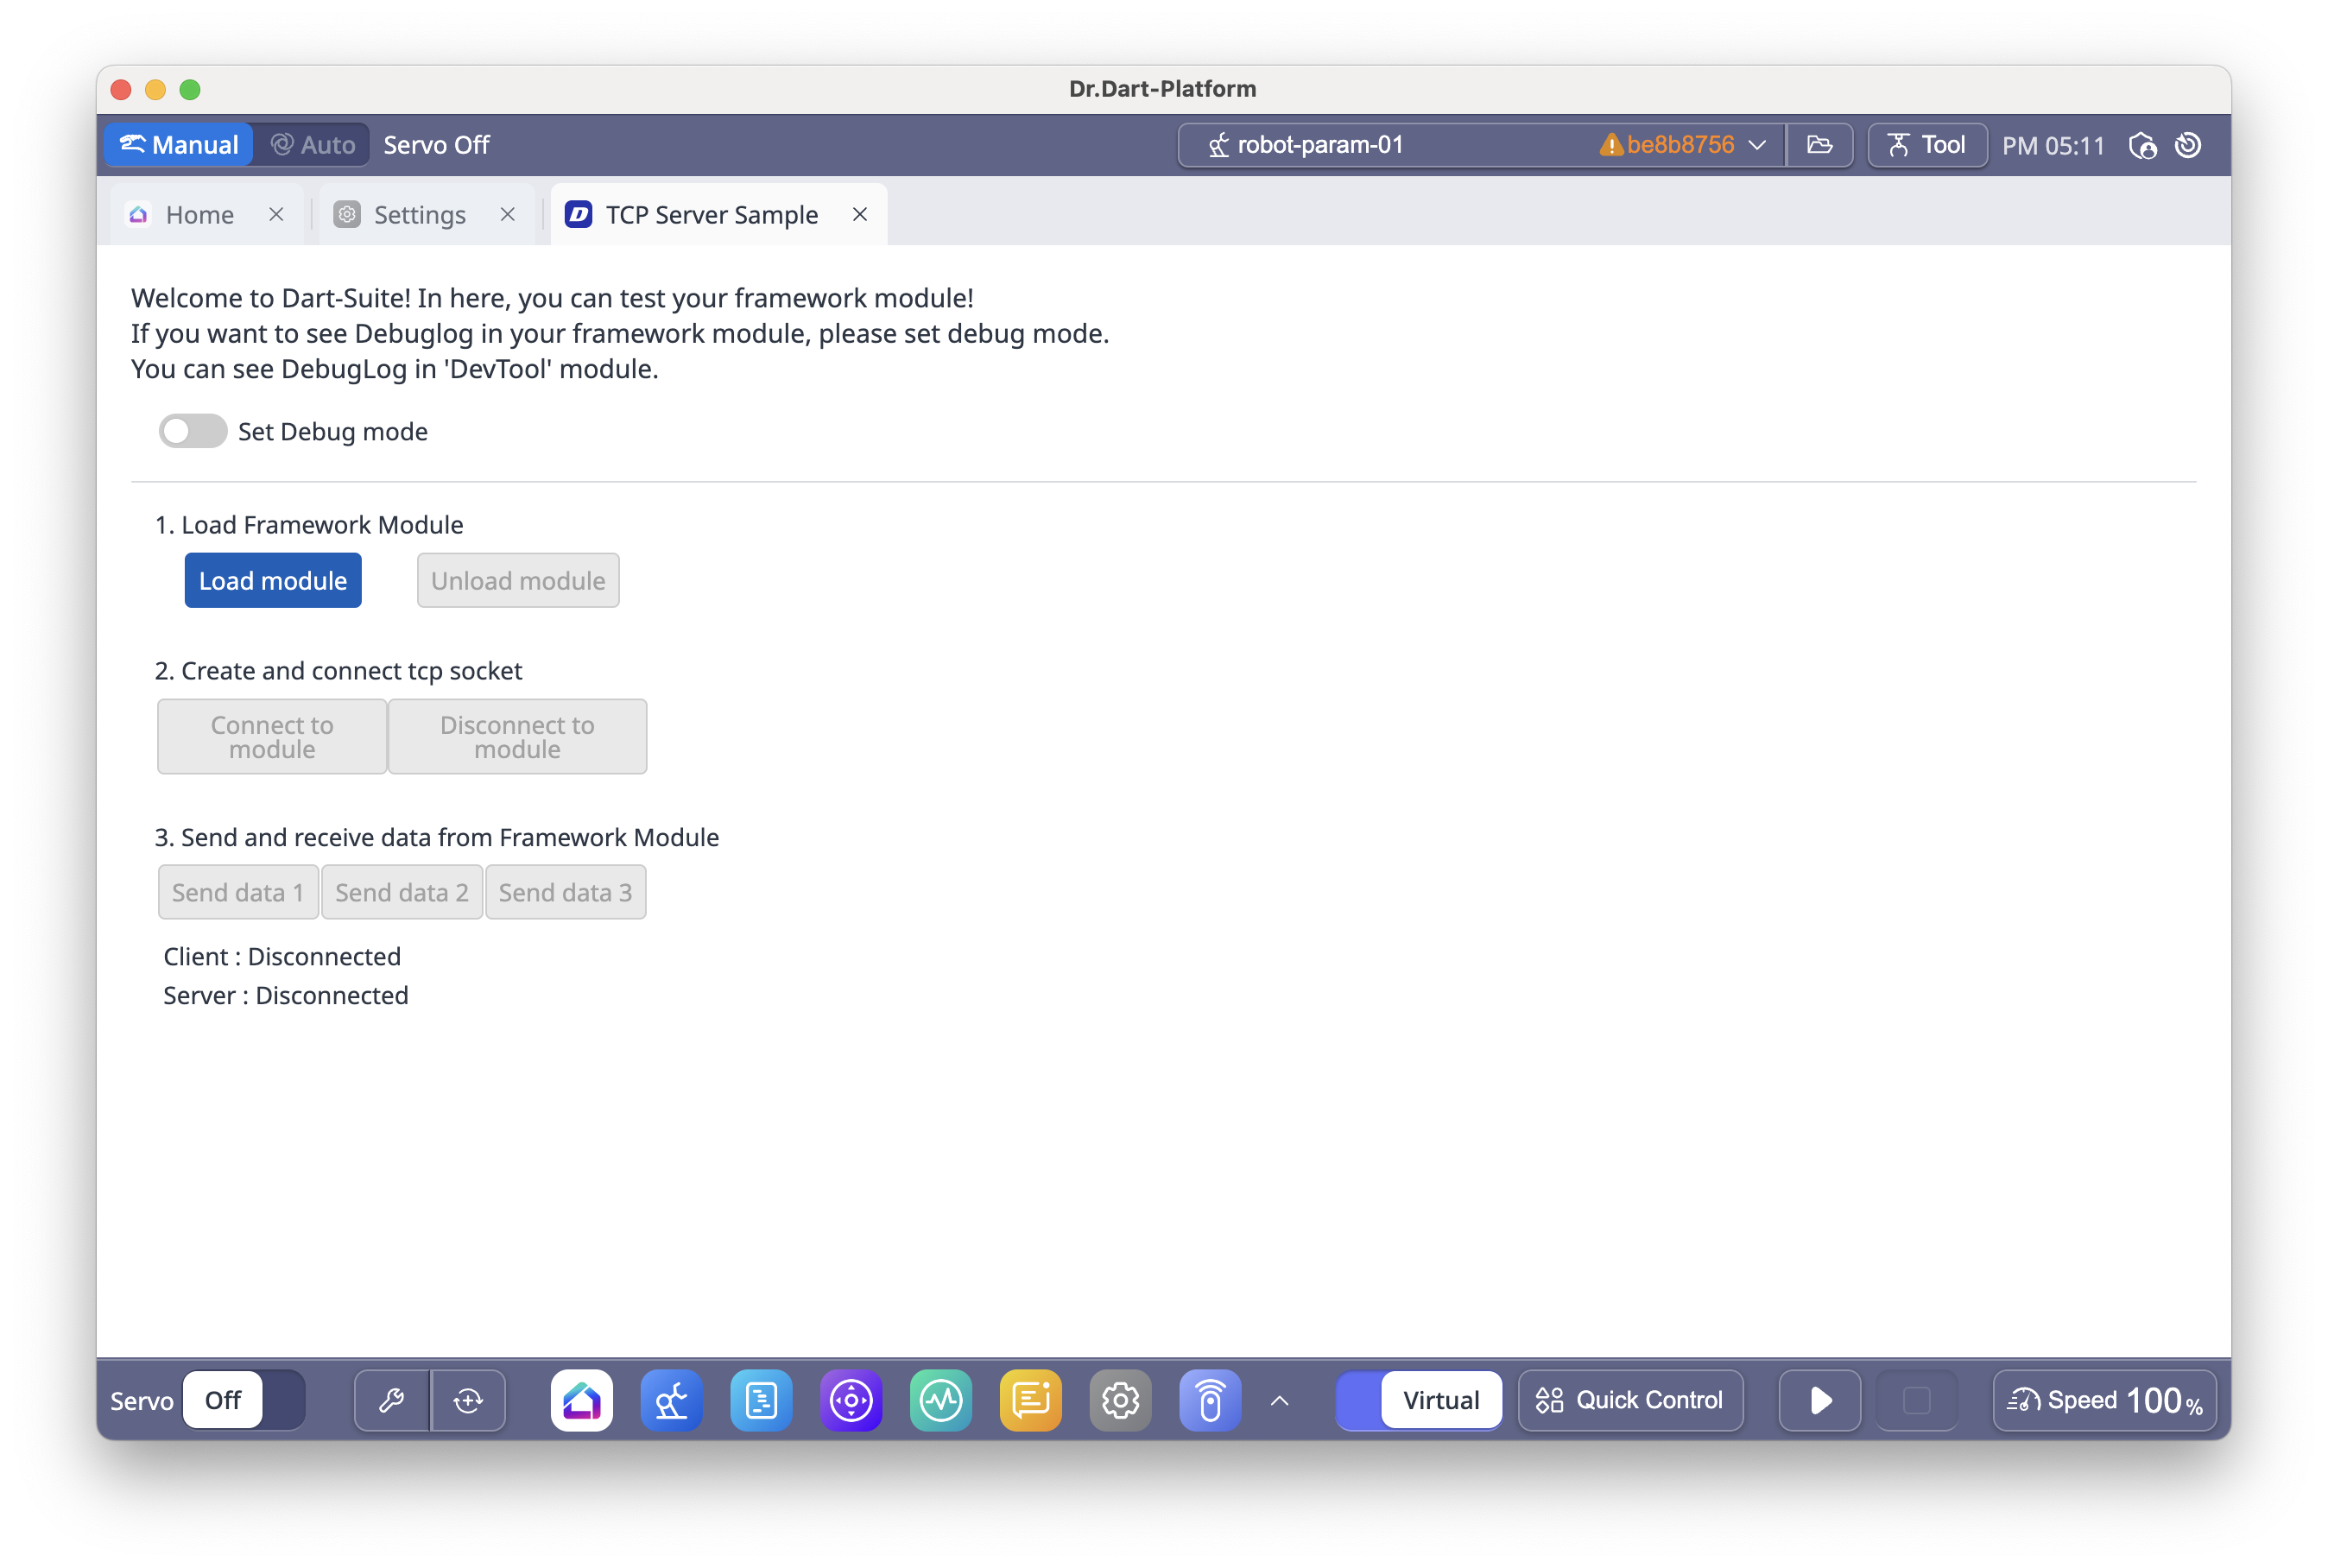Open the yellow message log dock icon
This screenshot has height=1568, width=2328.
point(1030,1400)
